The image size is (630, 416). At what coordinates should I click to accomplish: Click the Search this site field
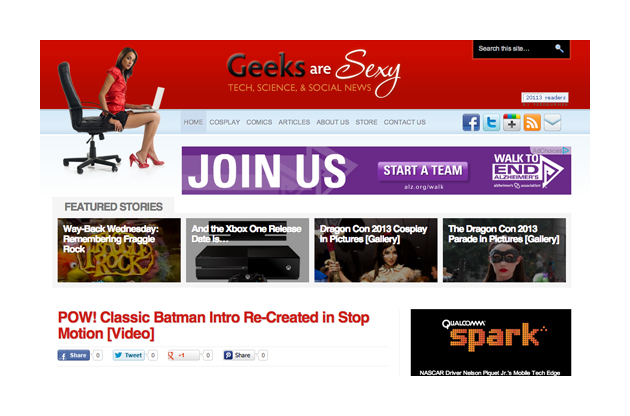pyautogui.click(x=514, y=49)
